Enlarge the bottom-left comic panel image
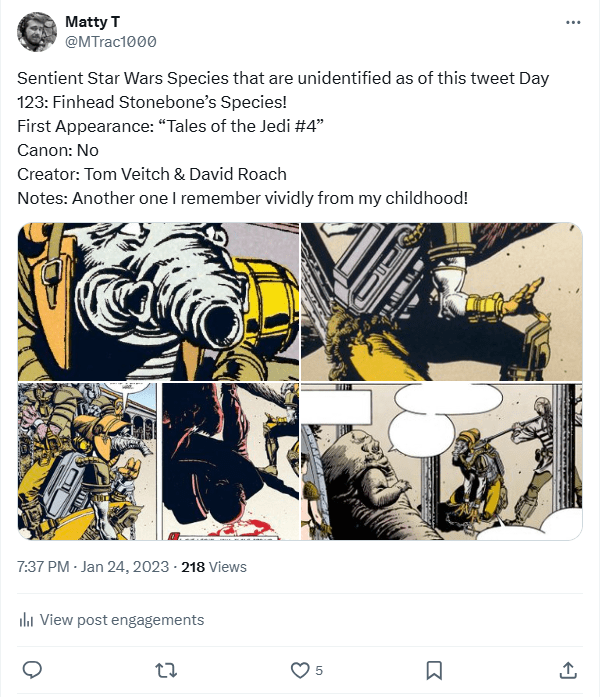 tap(158, 461)
